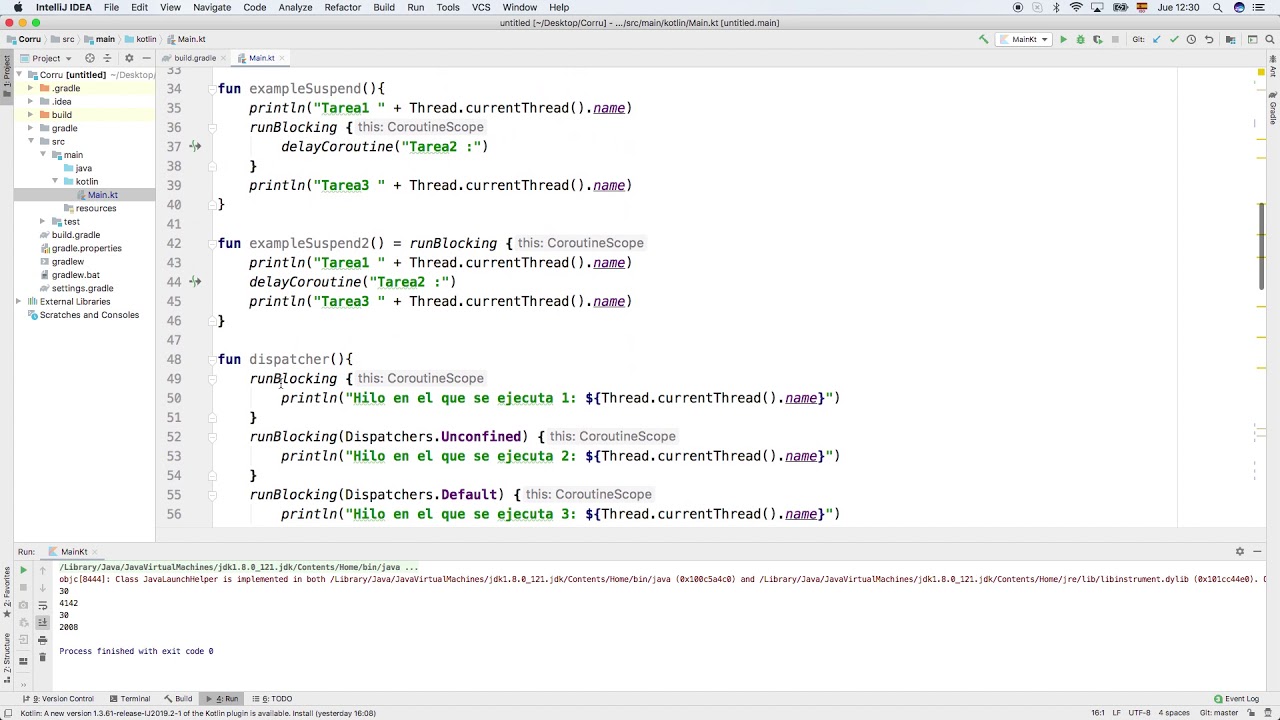
Task: Open Project panel gear settings
Action: [128, 58]
